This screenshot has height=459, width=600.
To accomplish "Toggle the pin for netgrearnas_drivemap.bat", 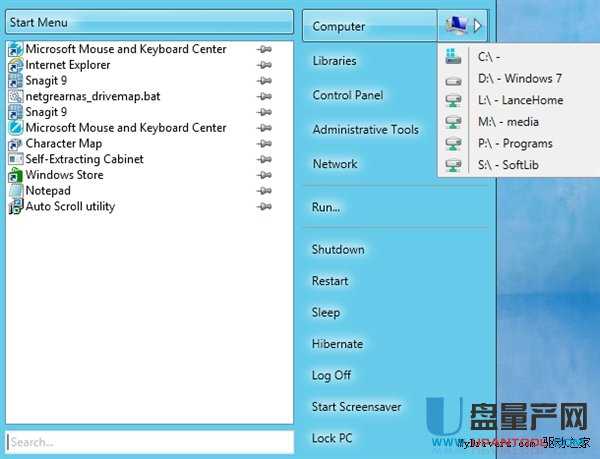I will (264, 97).
